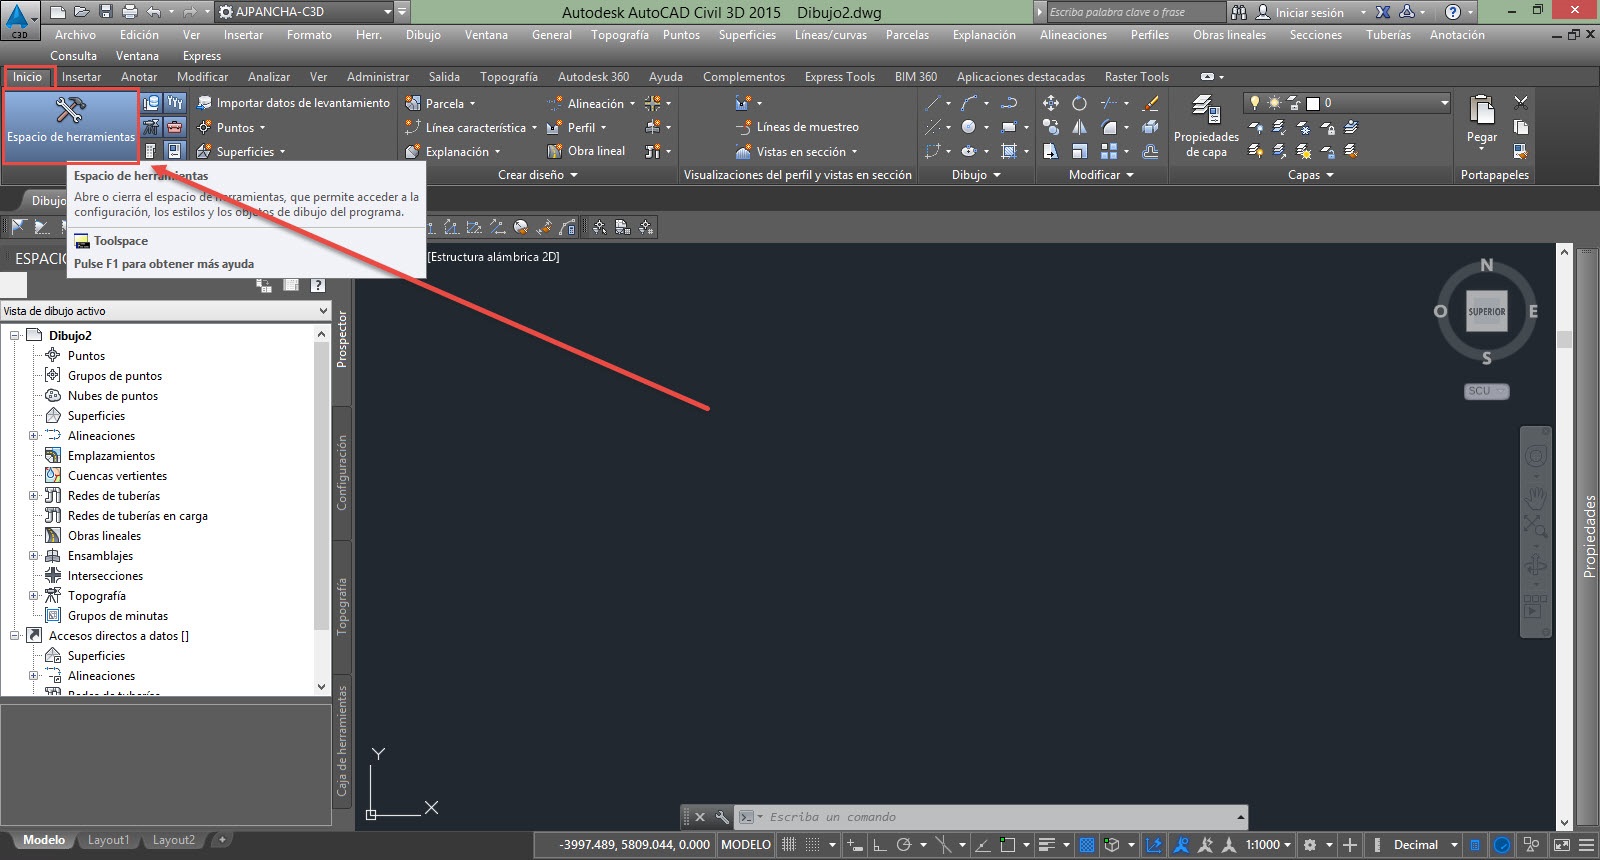Toggle hardware acceleration blue circle icon
Viewport: 1600px width, 860px height.
pos(1502,845)
